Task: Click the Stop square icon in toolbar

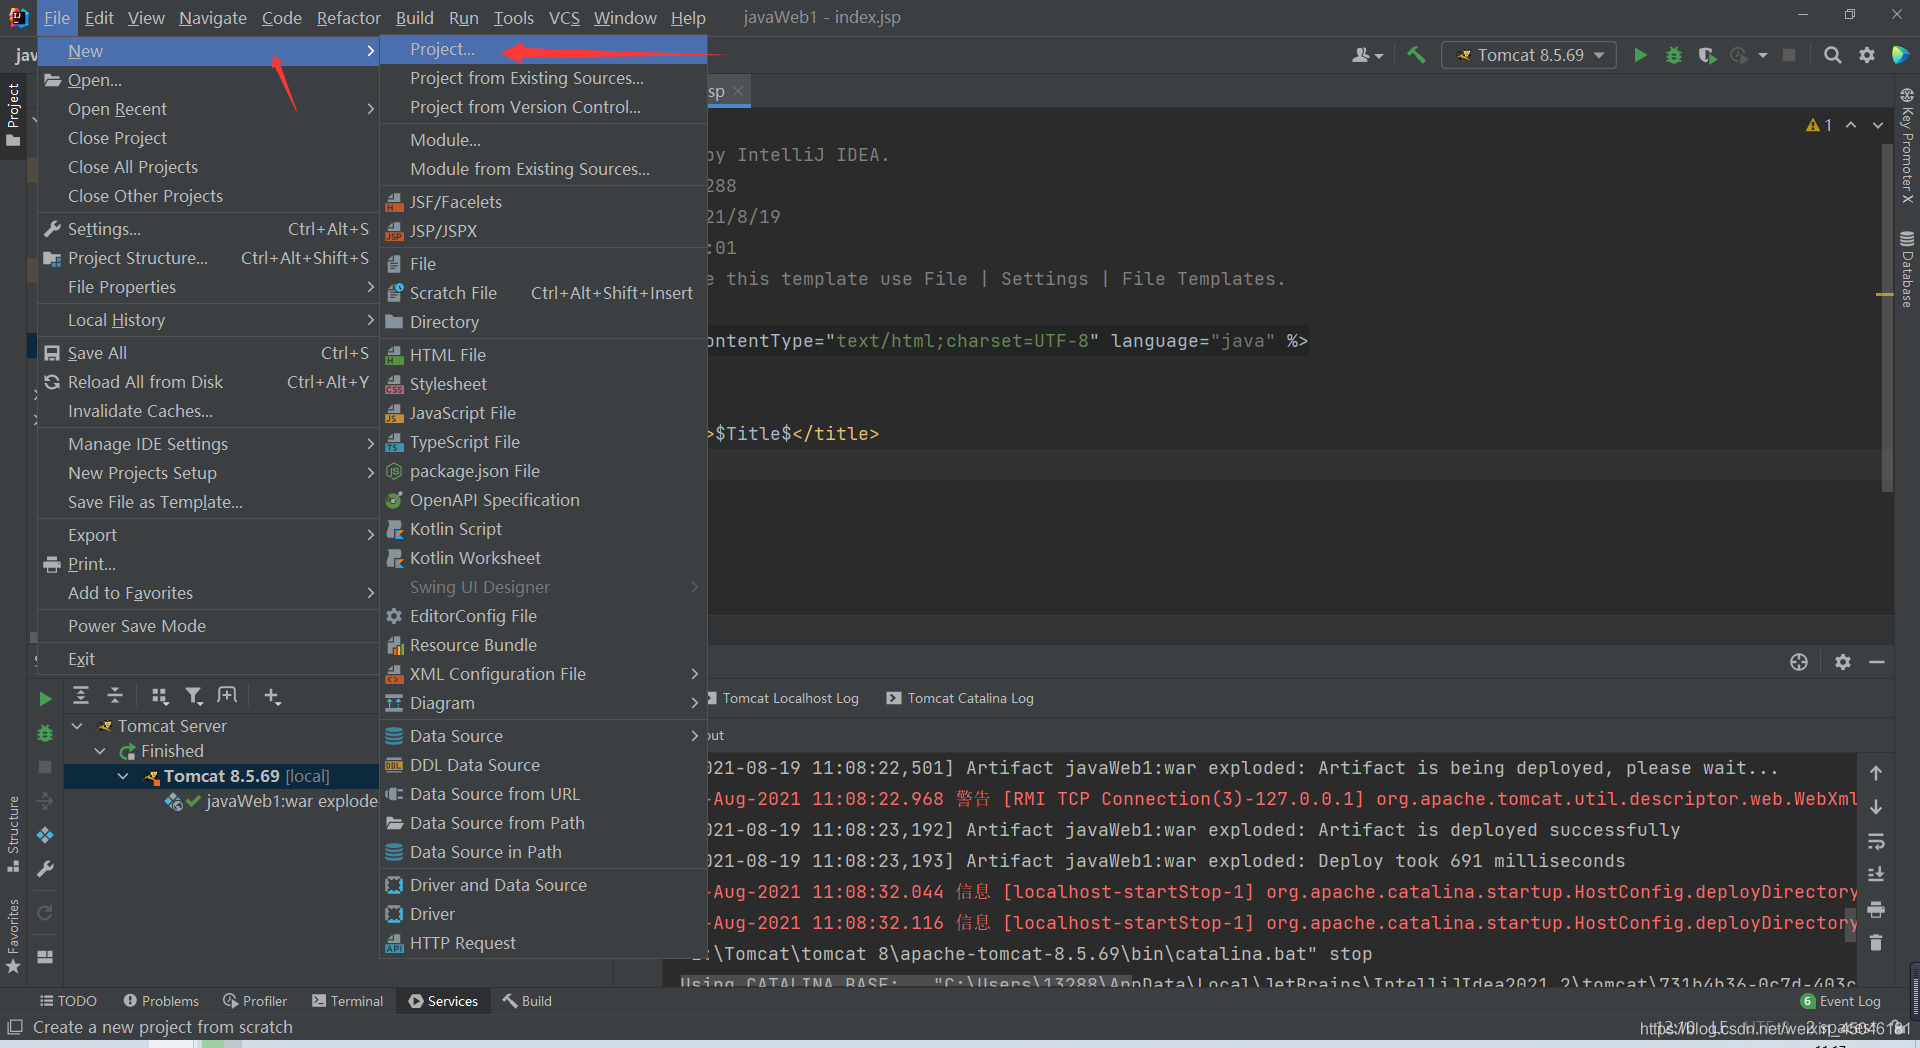Action: click(1789, 55)
